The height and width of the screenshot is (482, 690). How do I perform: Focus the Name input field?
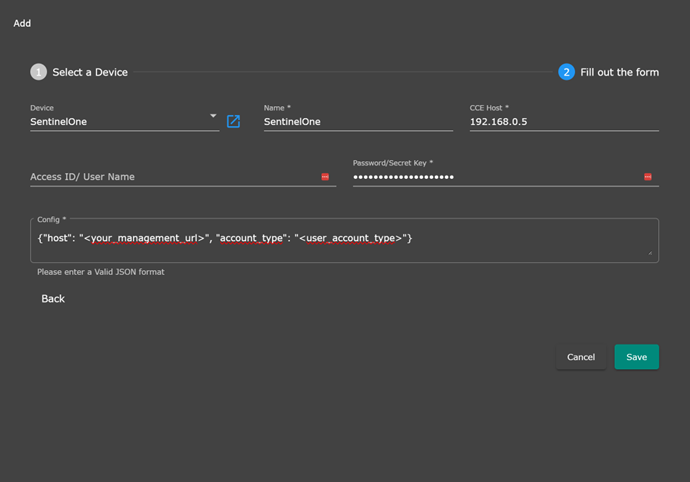[x=358, y=121]
